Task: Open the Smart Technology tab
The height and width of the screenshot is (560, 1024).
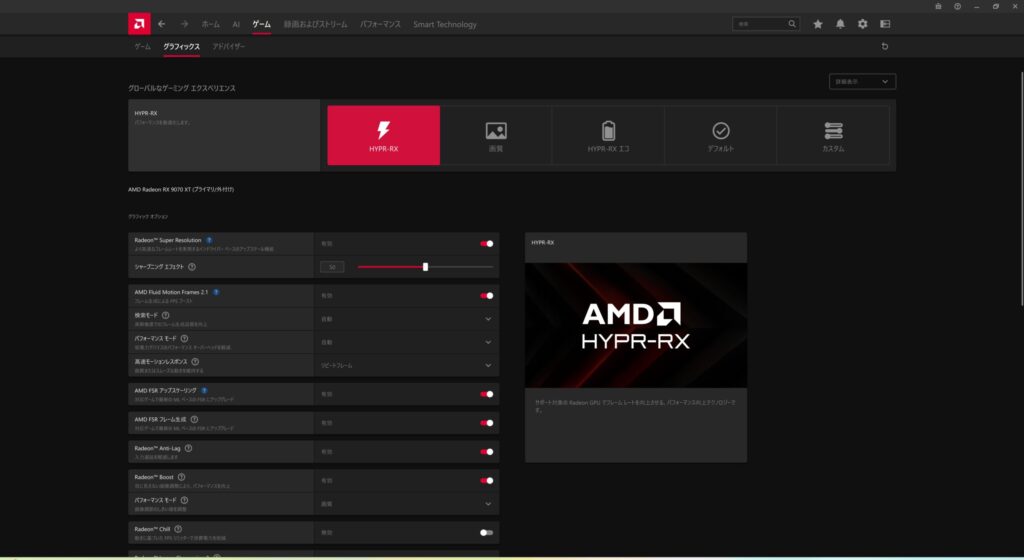Action: [445, 24]
